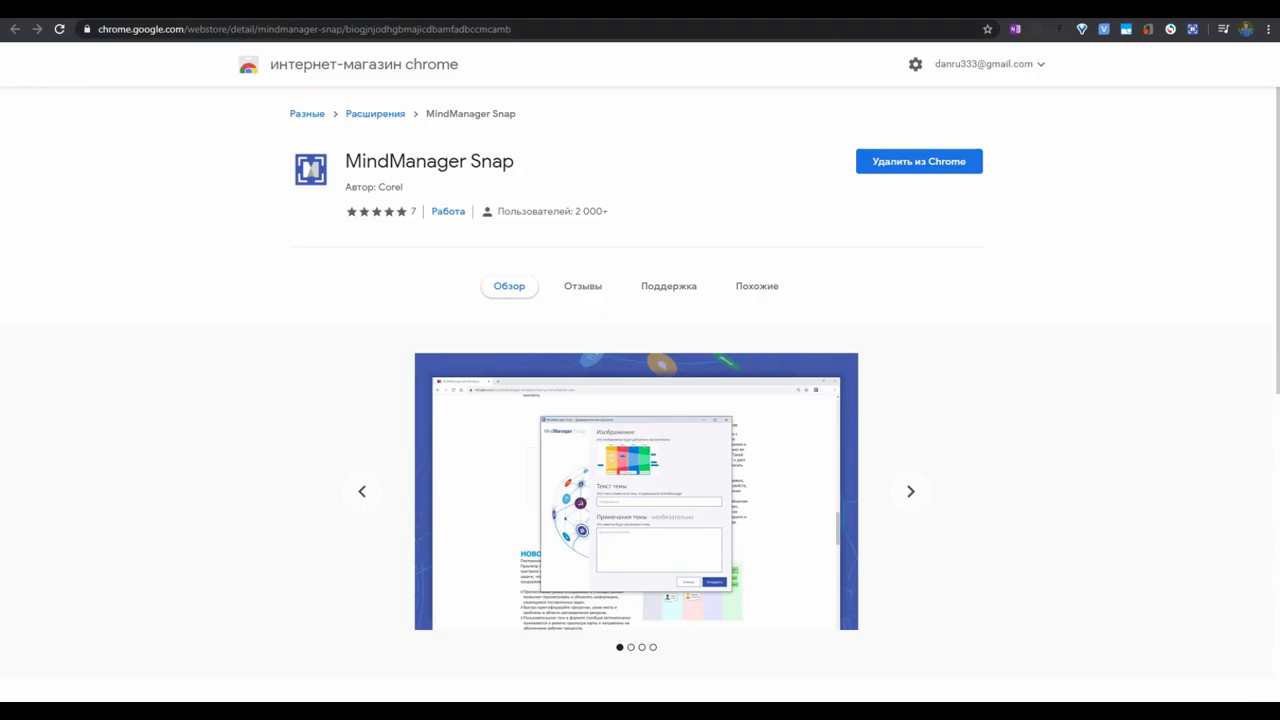Select the fourth carousel dot
This screenshot has width=1280, height=720.
(653, 647)
